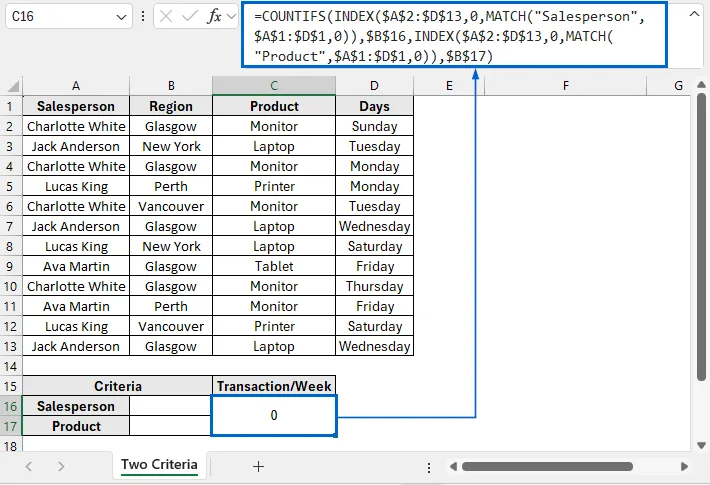Screen dimensions: 710x485
Task: Click the vertical scrollbar thumb
Action: tap(701, 238)
